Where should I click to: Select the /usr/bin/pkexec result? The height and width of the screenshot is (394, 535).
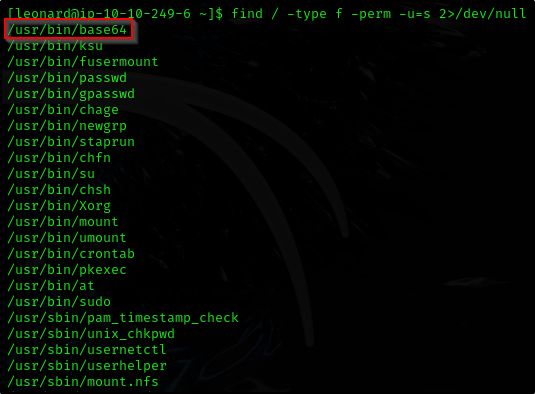tap(67, 270)
